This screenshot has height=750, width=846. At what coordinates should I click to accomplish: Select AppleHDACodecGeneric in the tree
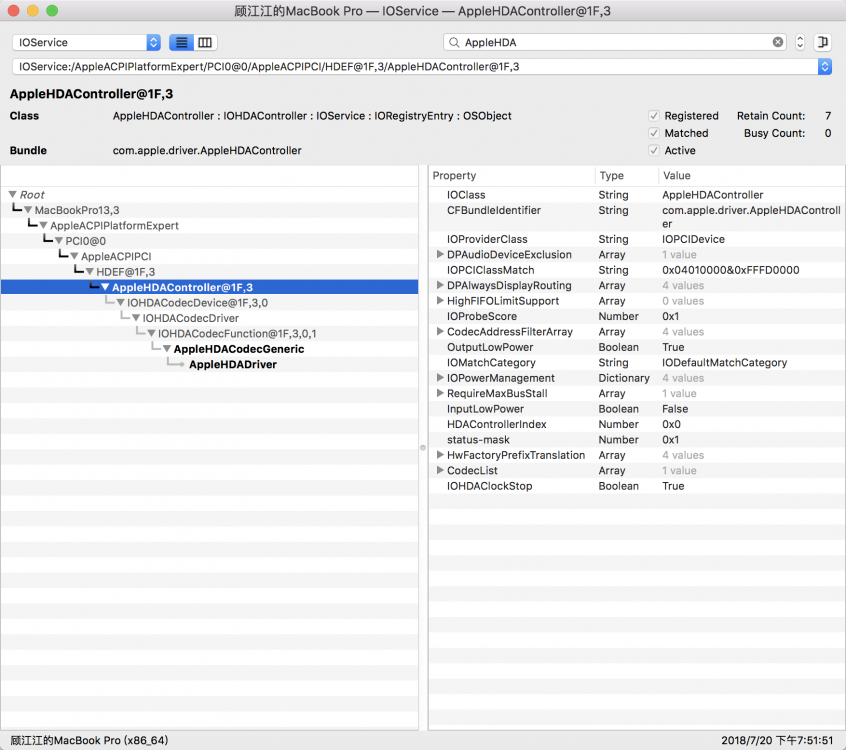point(238,349)
